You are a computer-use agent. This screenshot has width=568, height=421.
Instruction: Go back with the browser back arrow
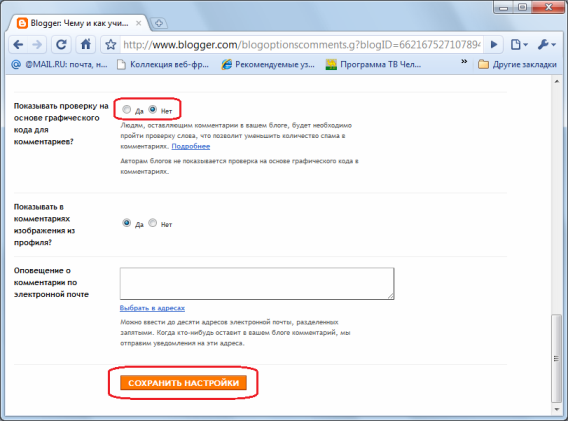18,45
